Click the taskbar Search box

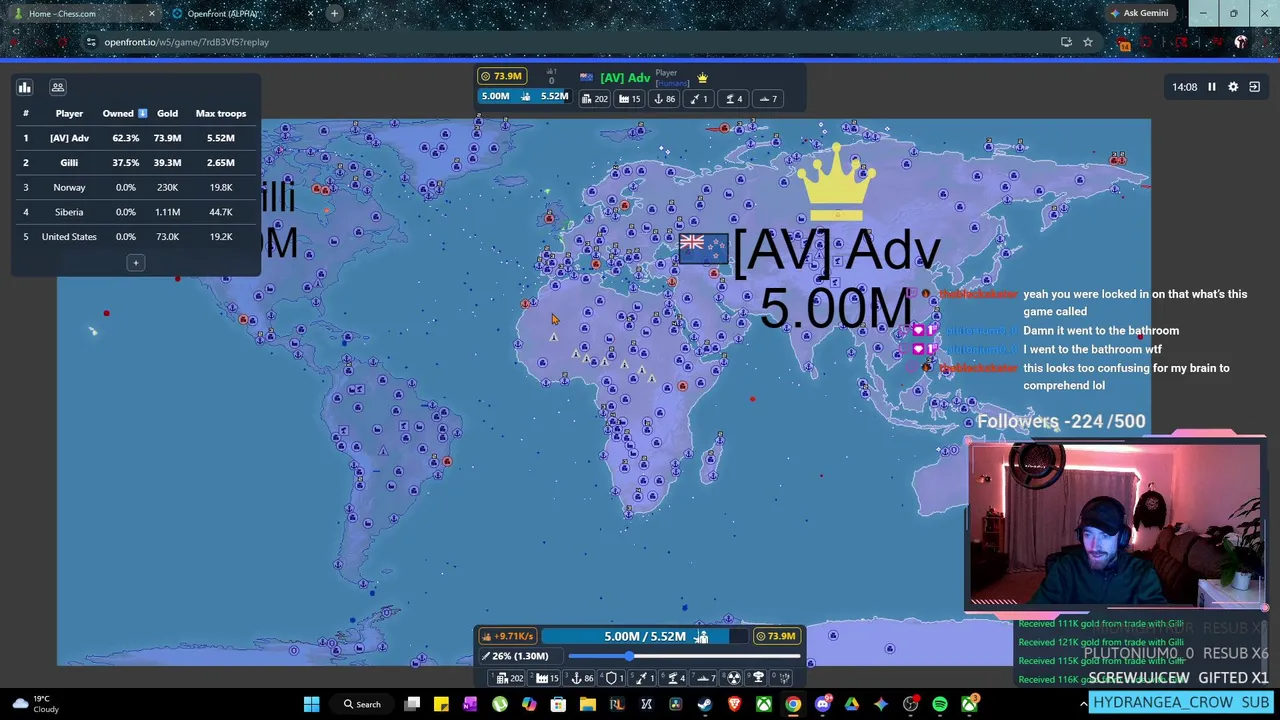click(363, 705)
